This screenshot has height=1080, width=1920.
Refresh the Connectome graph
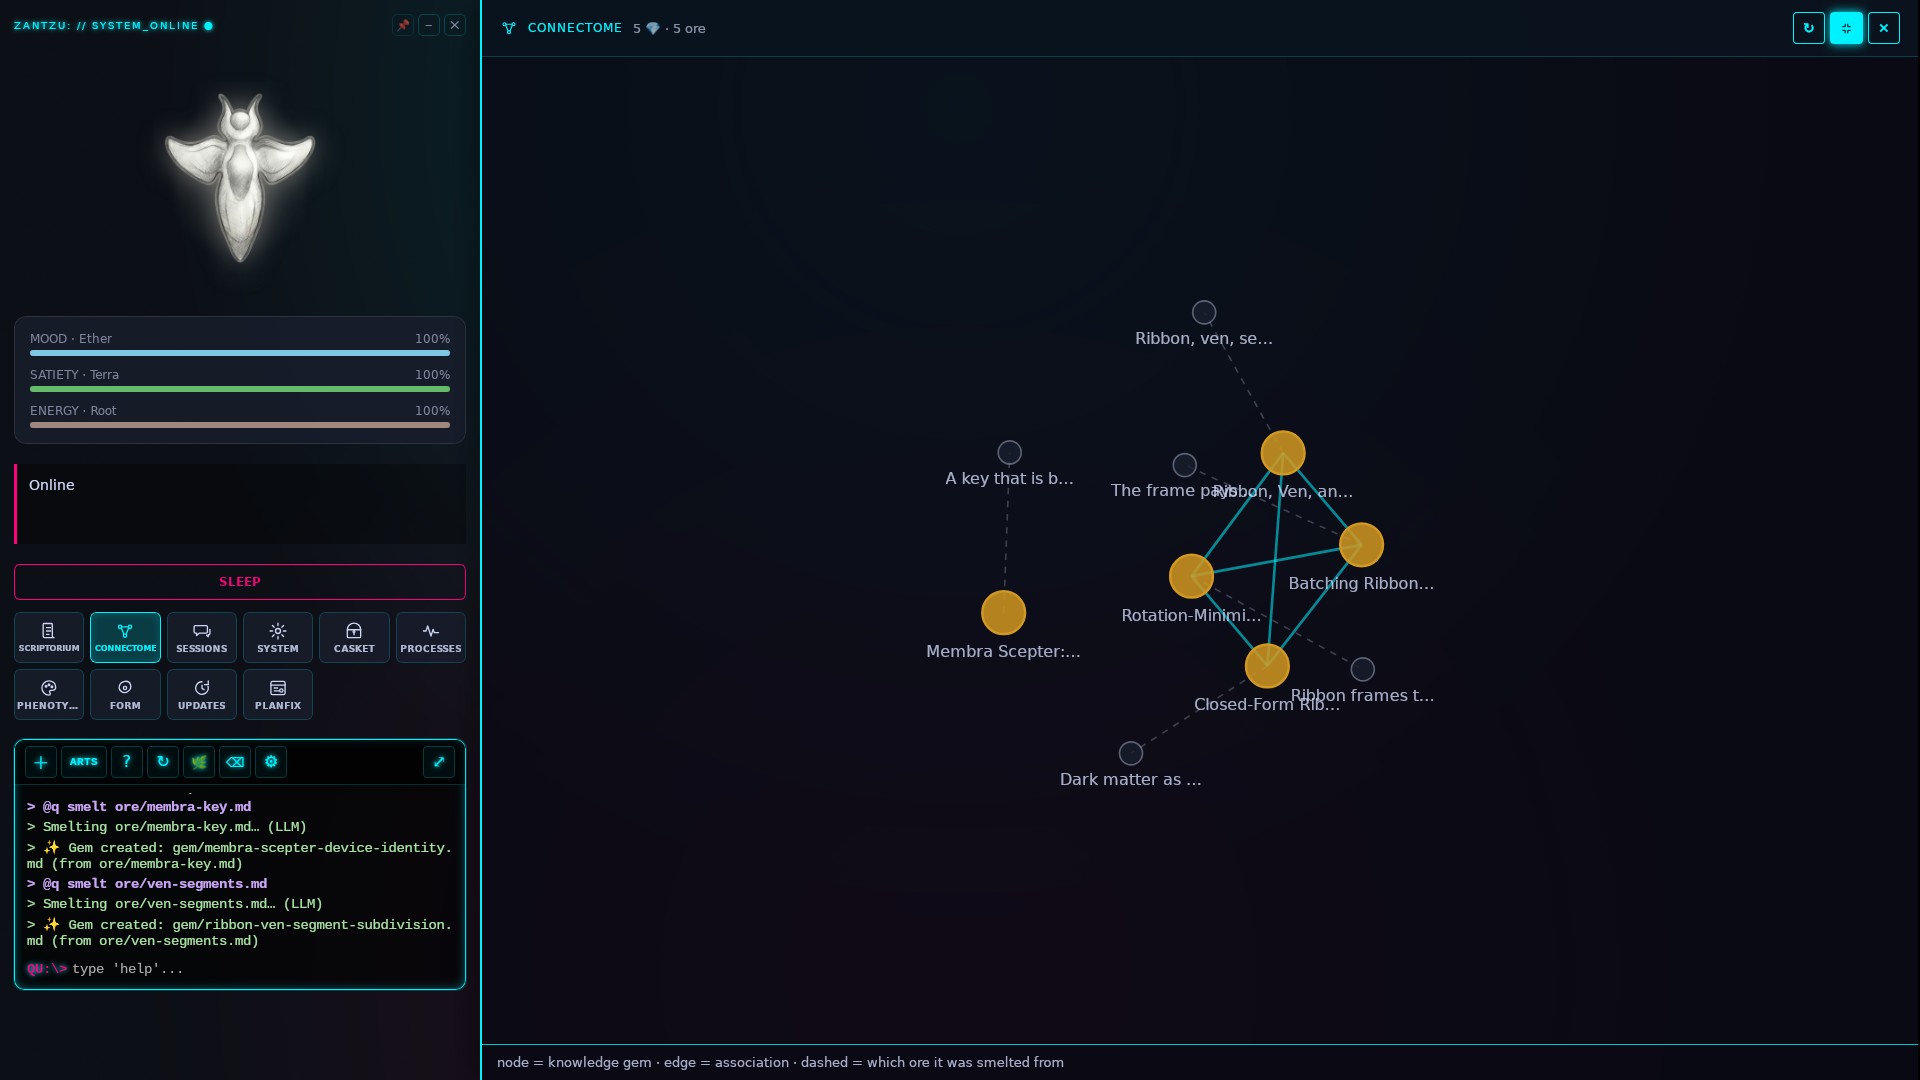[x=1809, y=28]
